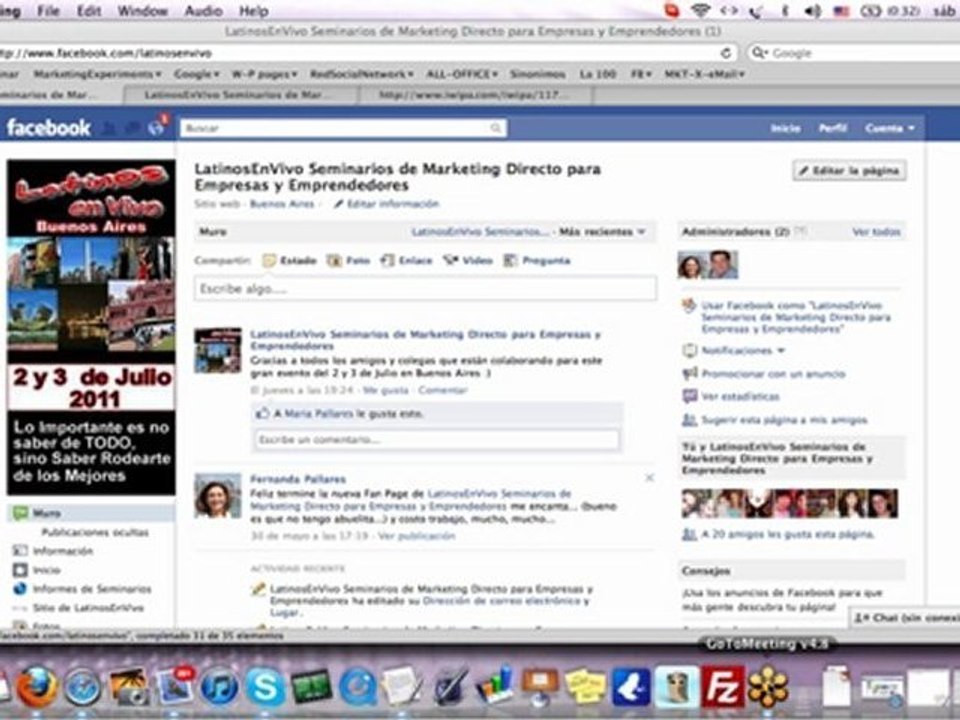Click the Escribe un comentario field

click(x=436, y=440)
